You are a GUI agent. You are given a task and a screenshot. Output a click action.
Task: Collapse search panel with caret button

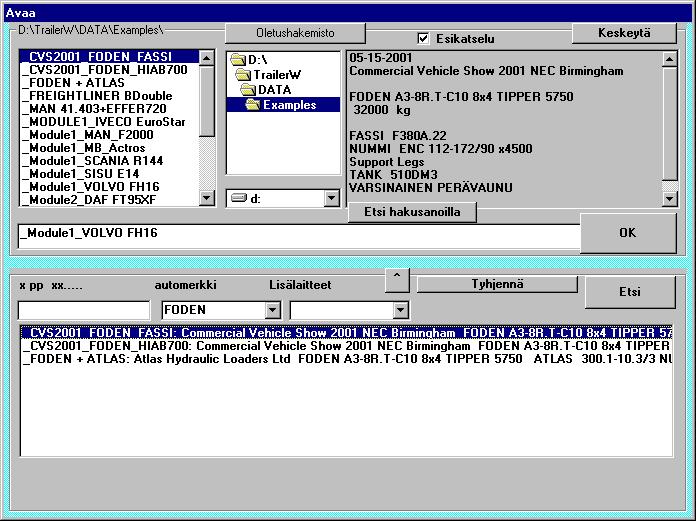point(397,280)
